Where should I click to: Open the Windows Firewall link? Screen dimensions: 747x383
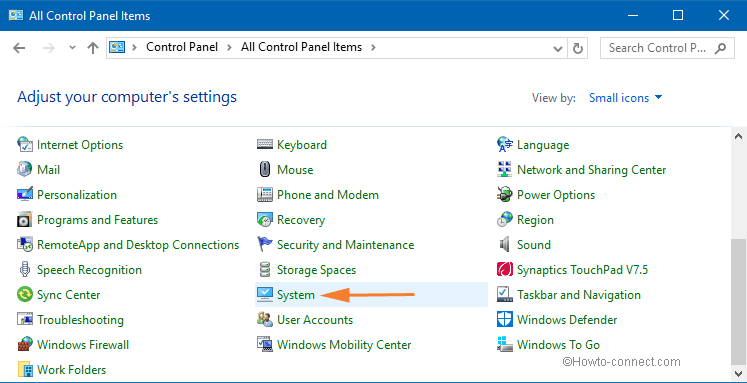point(83,345)
